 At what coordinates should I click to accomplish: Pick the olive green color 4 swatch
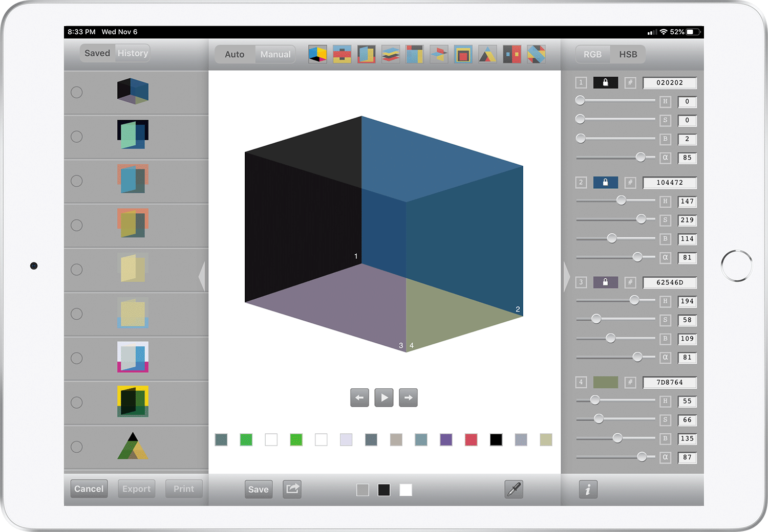tap(605, 382)
